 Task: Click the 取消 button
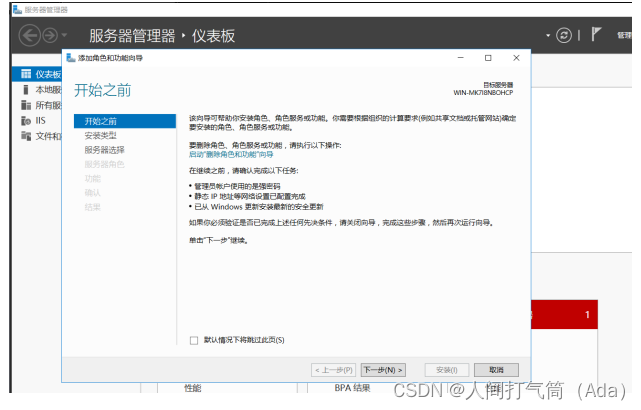pyautogui.click(x=496, y=369)
